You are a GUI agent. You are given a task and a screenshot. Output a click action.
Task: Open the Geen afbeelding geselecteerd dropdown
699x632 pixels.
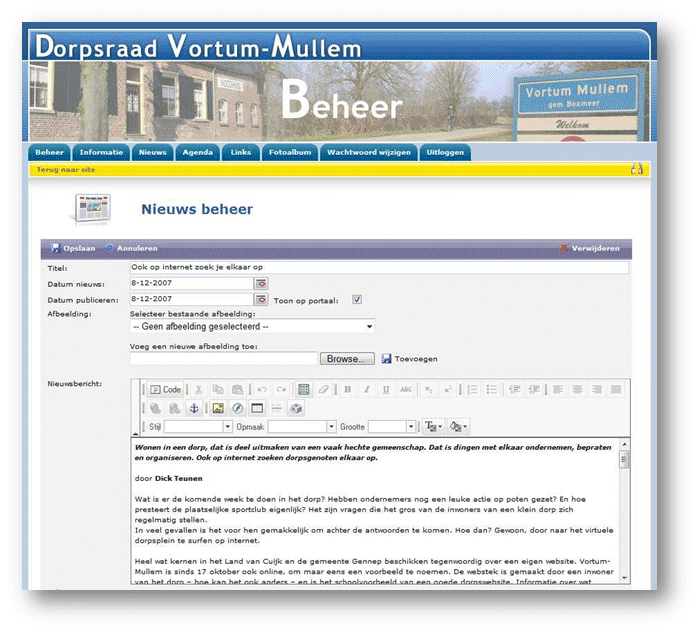(x=252, y=326)
